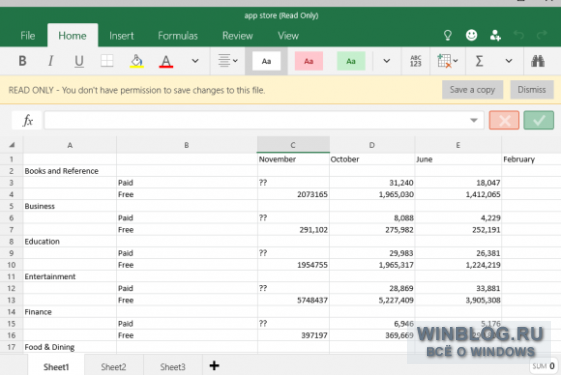Open the cell Borders tool
The height and width of the screenshot is (375, 561).
tap(107, 61)
